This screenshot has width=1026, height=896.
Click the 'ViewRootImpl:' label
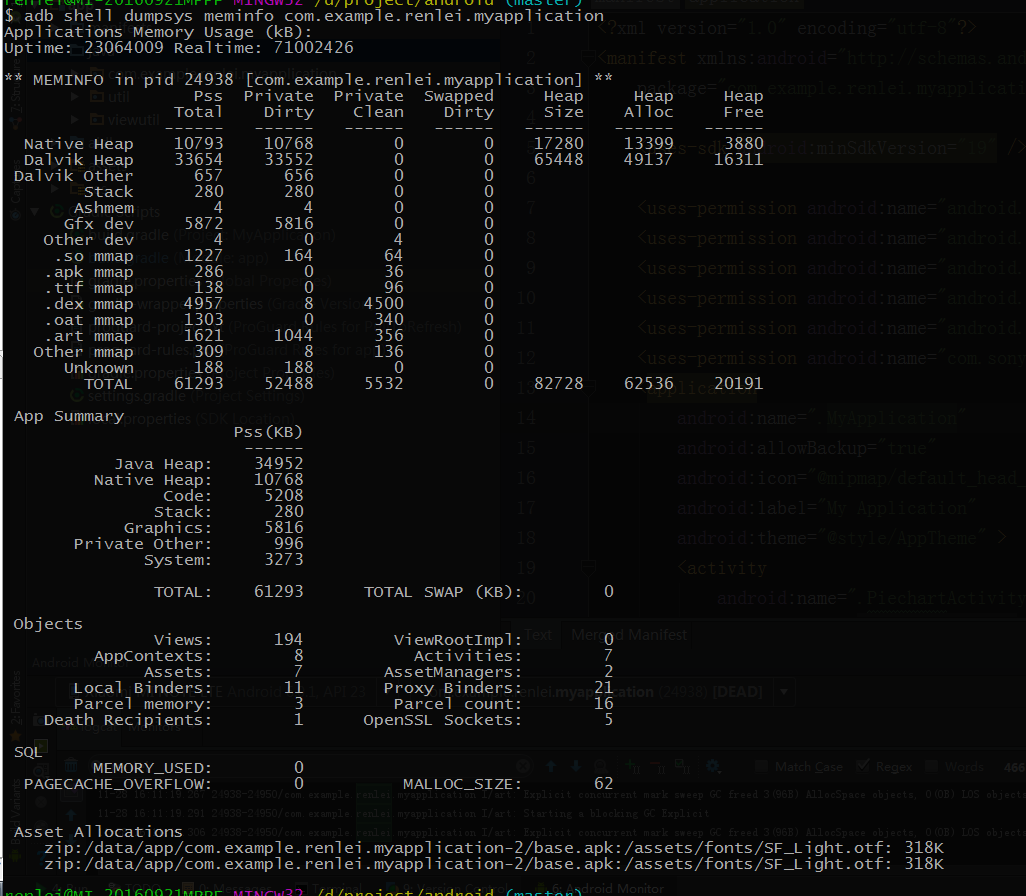(x=458, y=640)
